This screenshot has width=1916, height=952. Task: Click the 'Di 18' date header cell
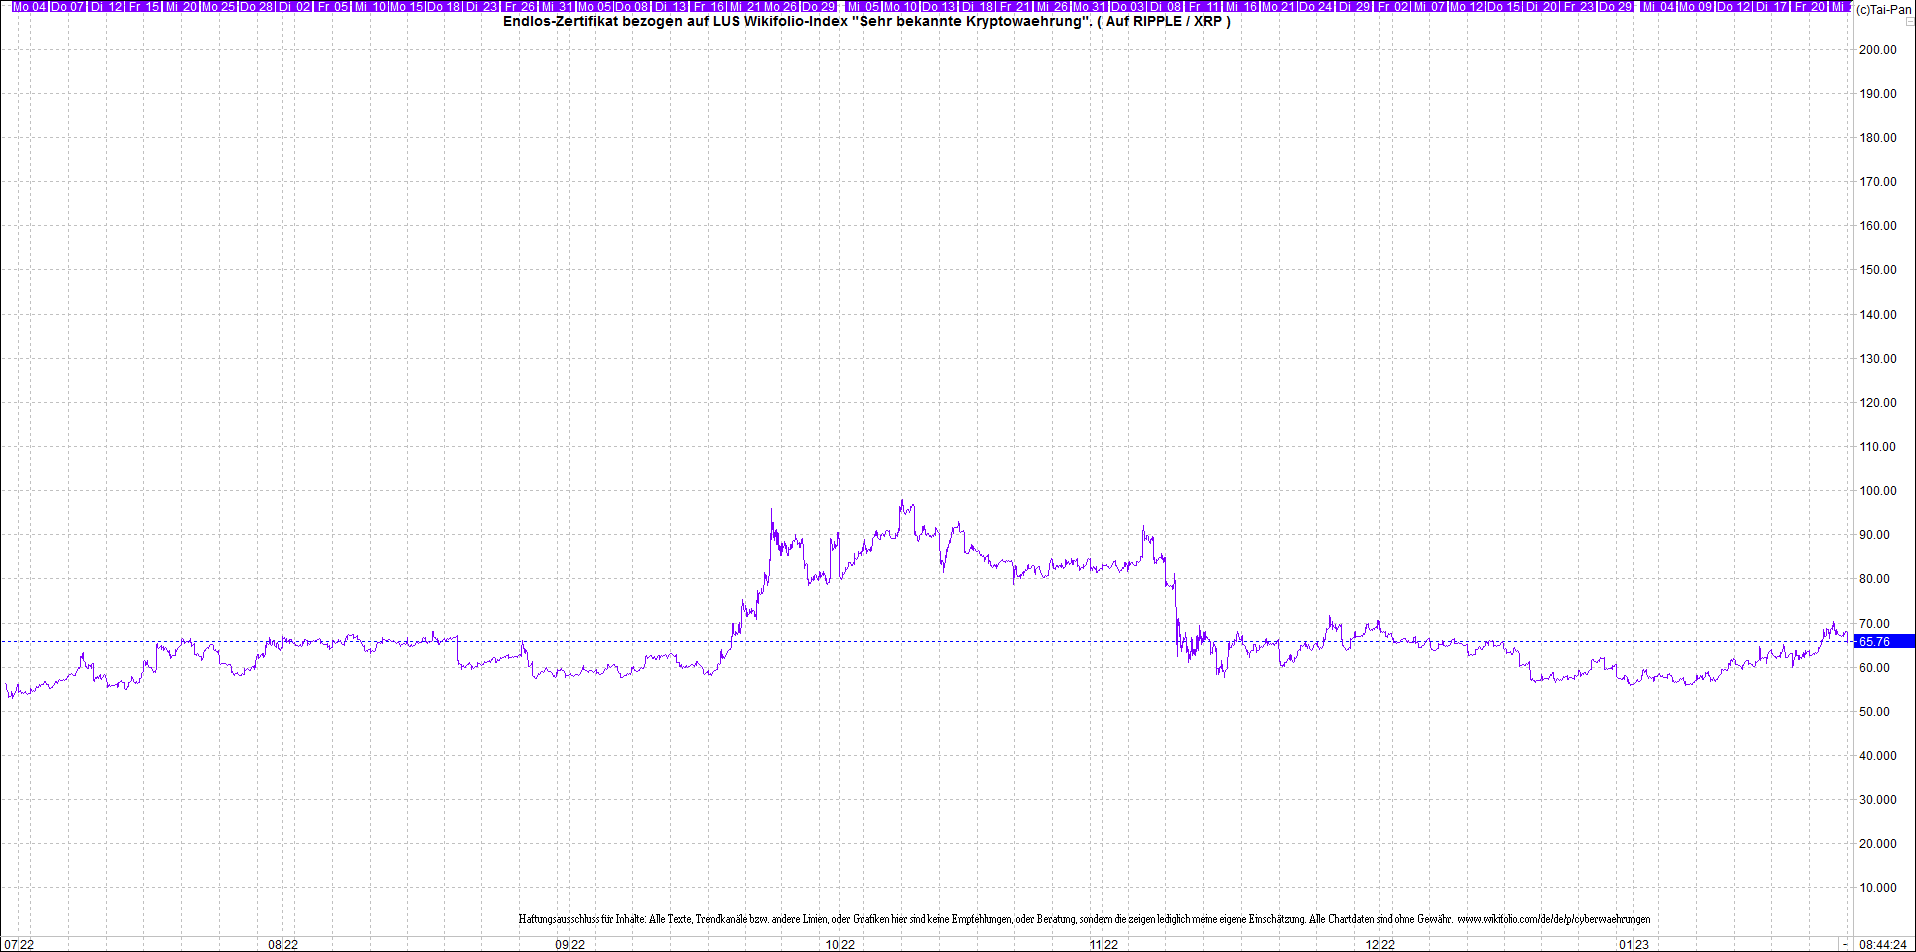tap(979, 6)
